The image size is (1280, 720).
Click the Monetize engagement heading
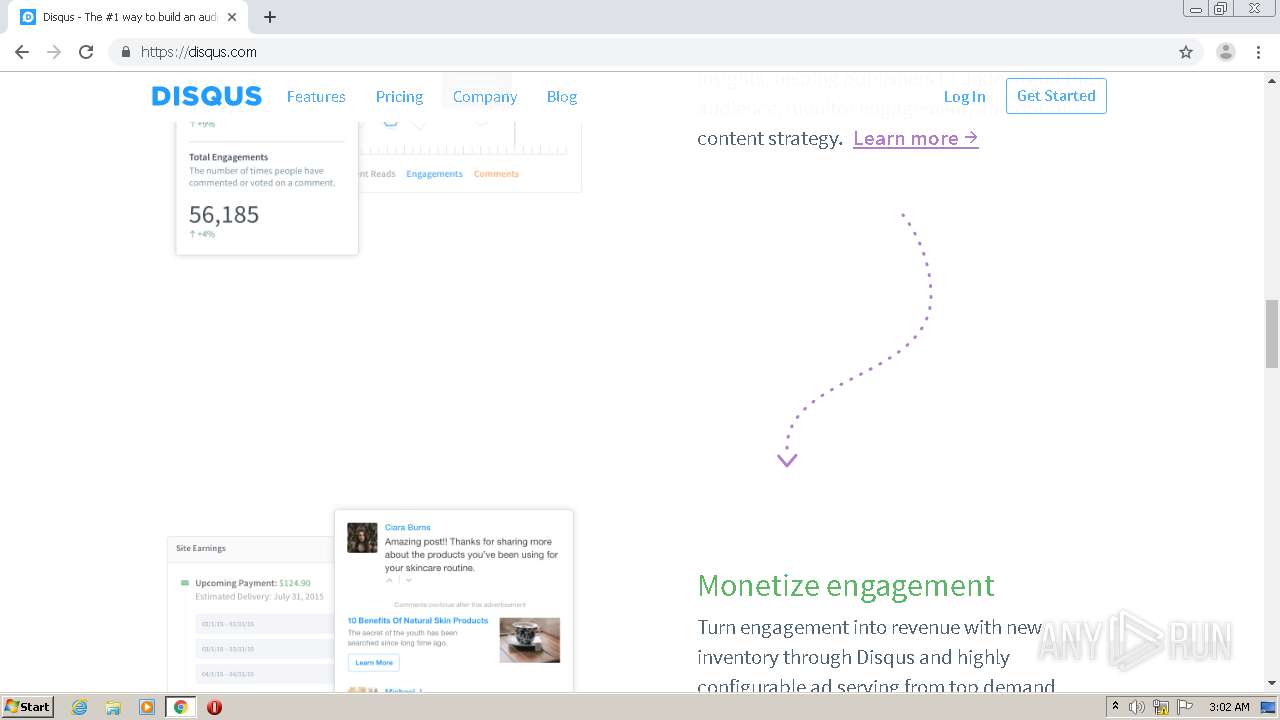pyautogui.click(x=846, y=585)
